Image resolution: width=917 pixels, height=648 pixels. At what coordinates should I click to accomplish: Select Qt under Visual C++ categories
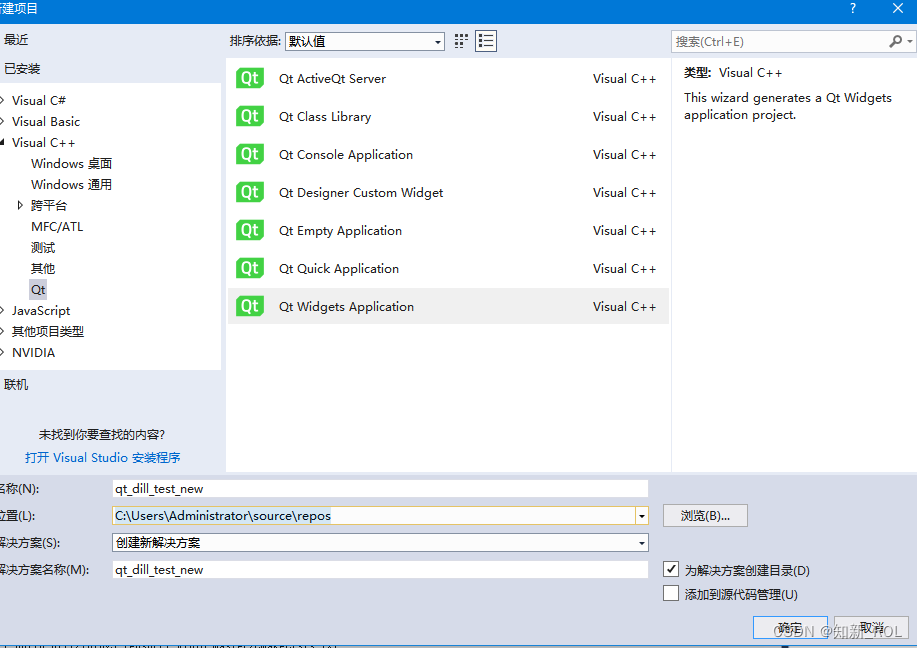pos(38,289)
